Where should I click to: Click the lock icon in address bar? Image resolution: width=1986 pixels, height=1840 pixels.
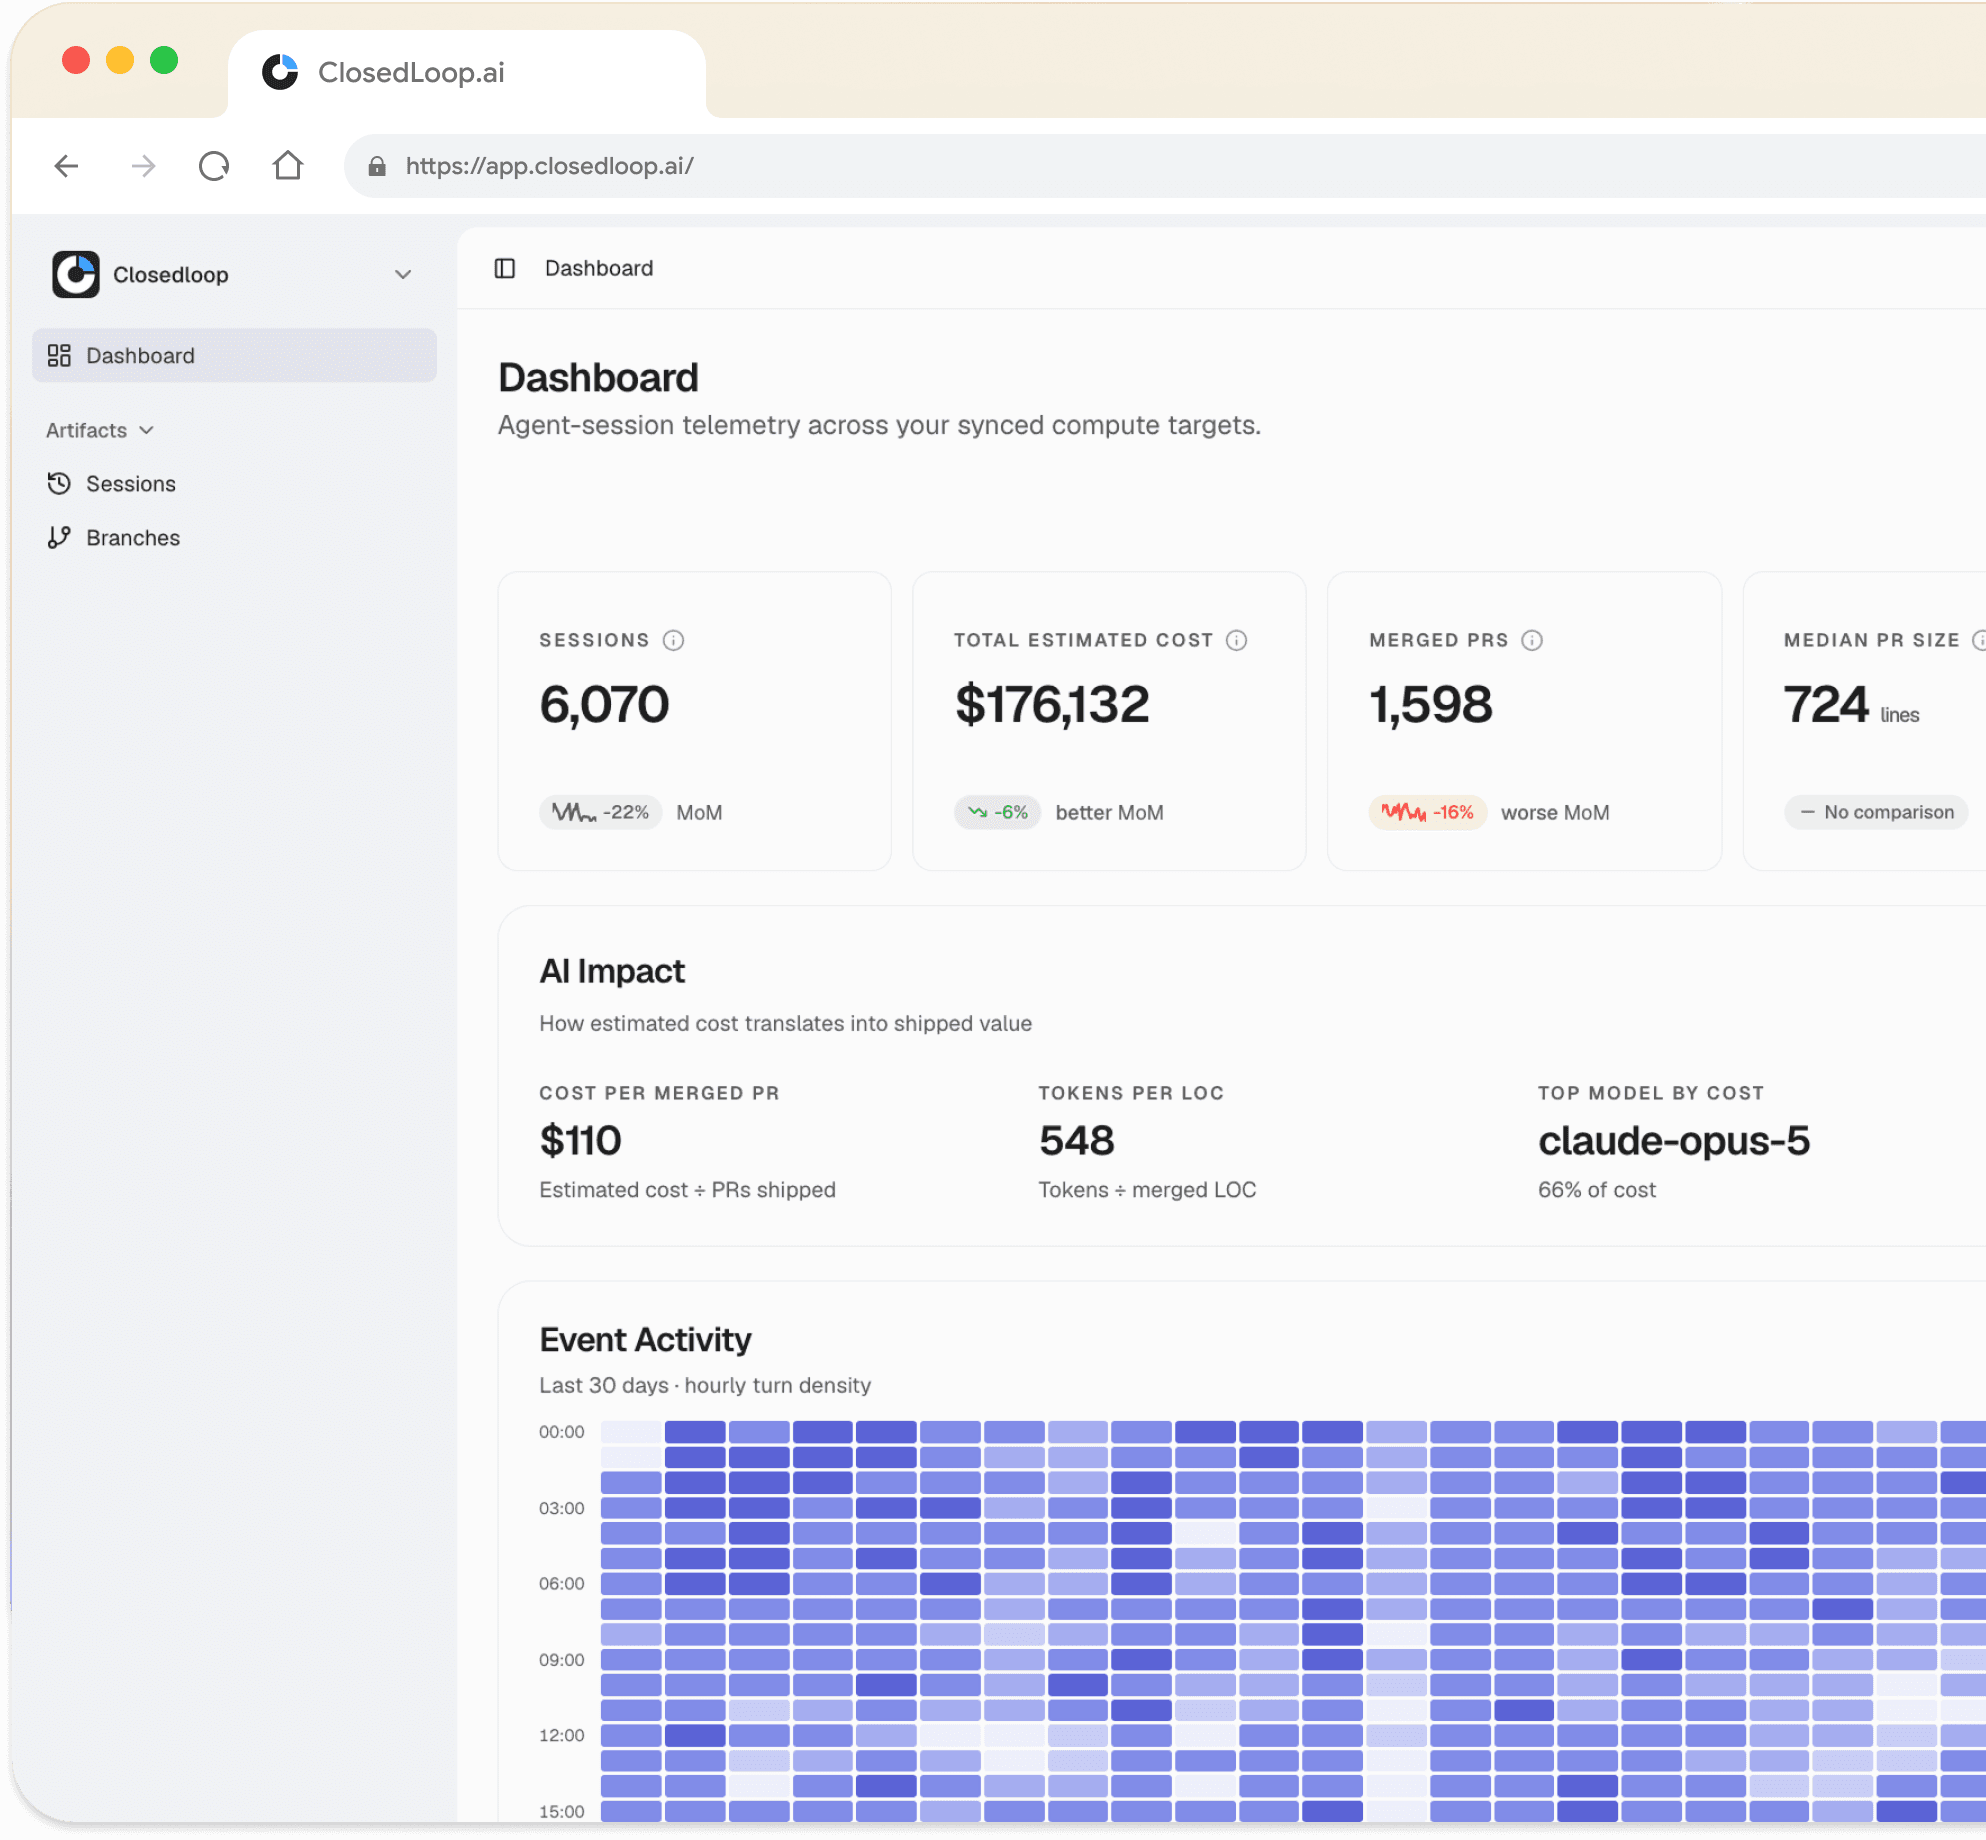click(x=377, y=166)
